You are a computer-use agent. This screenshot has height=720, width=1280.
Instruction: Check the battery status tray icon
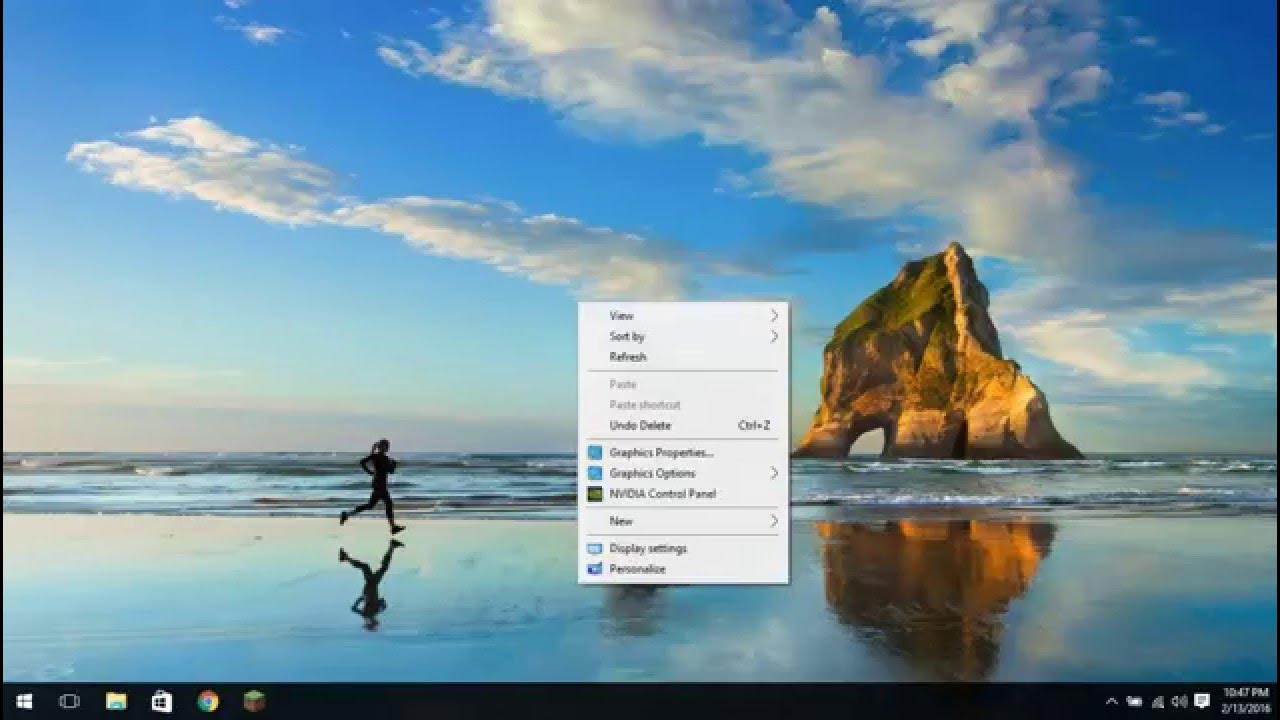tap(1135, 702)
